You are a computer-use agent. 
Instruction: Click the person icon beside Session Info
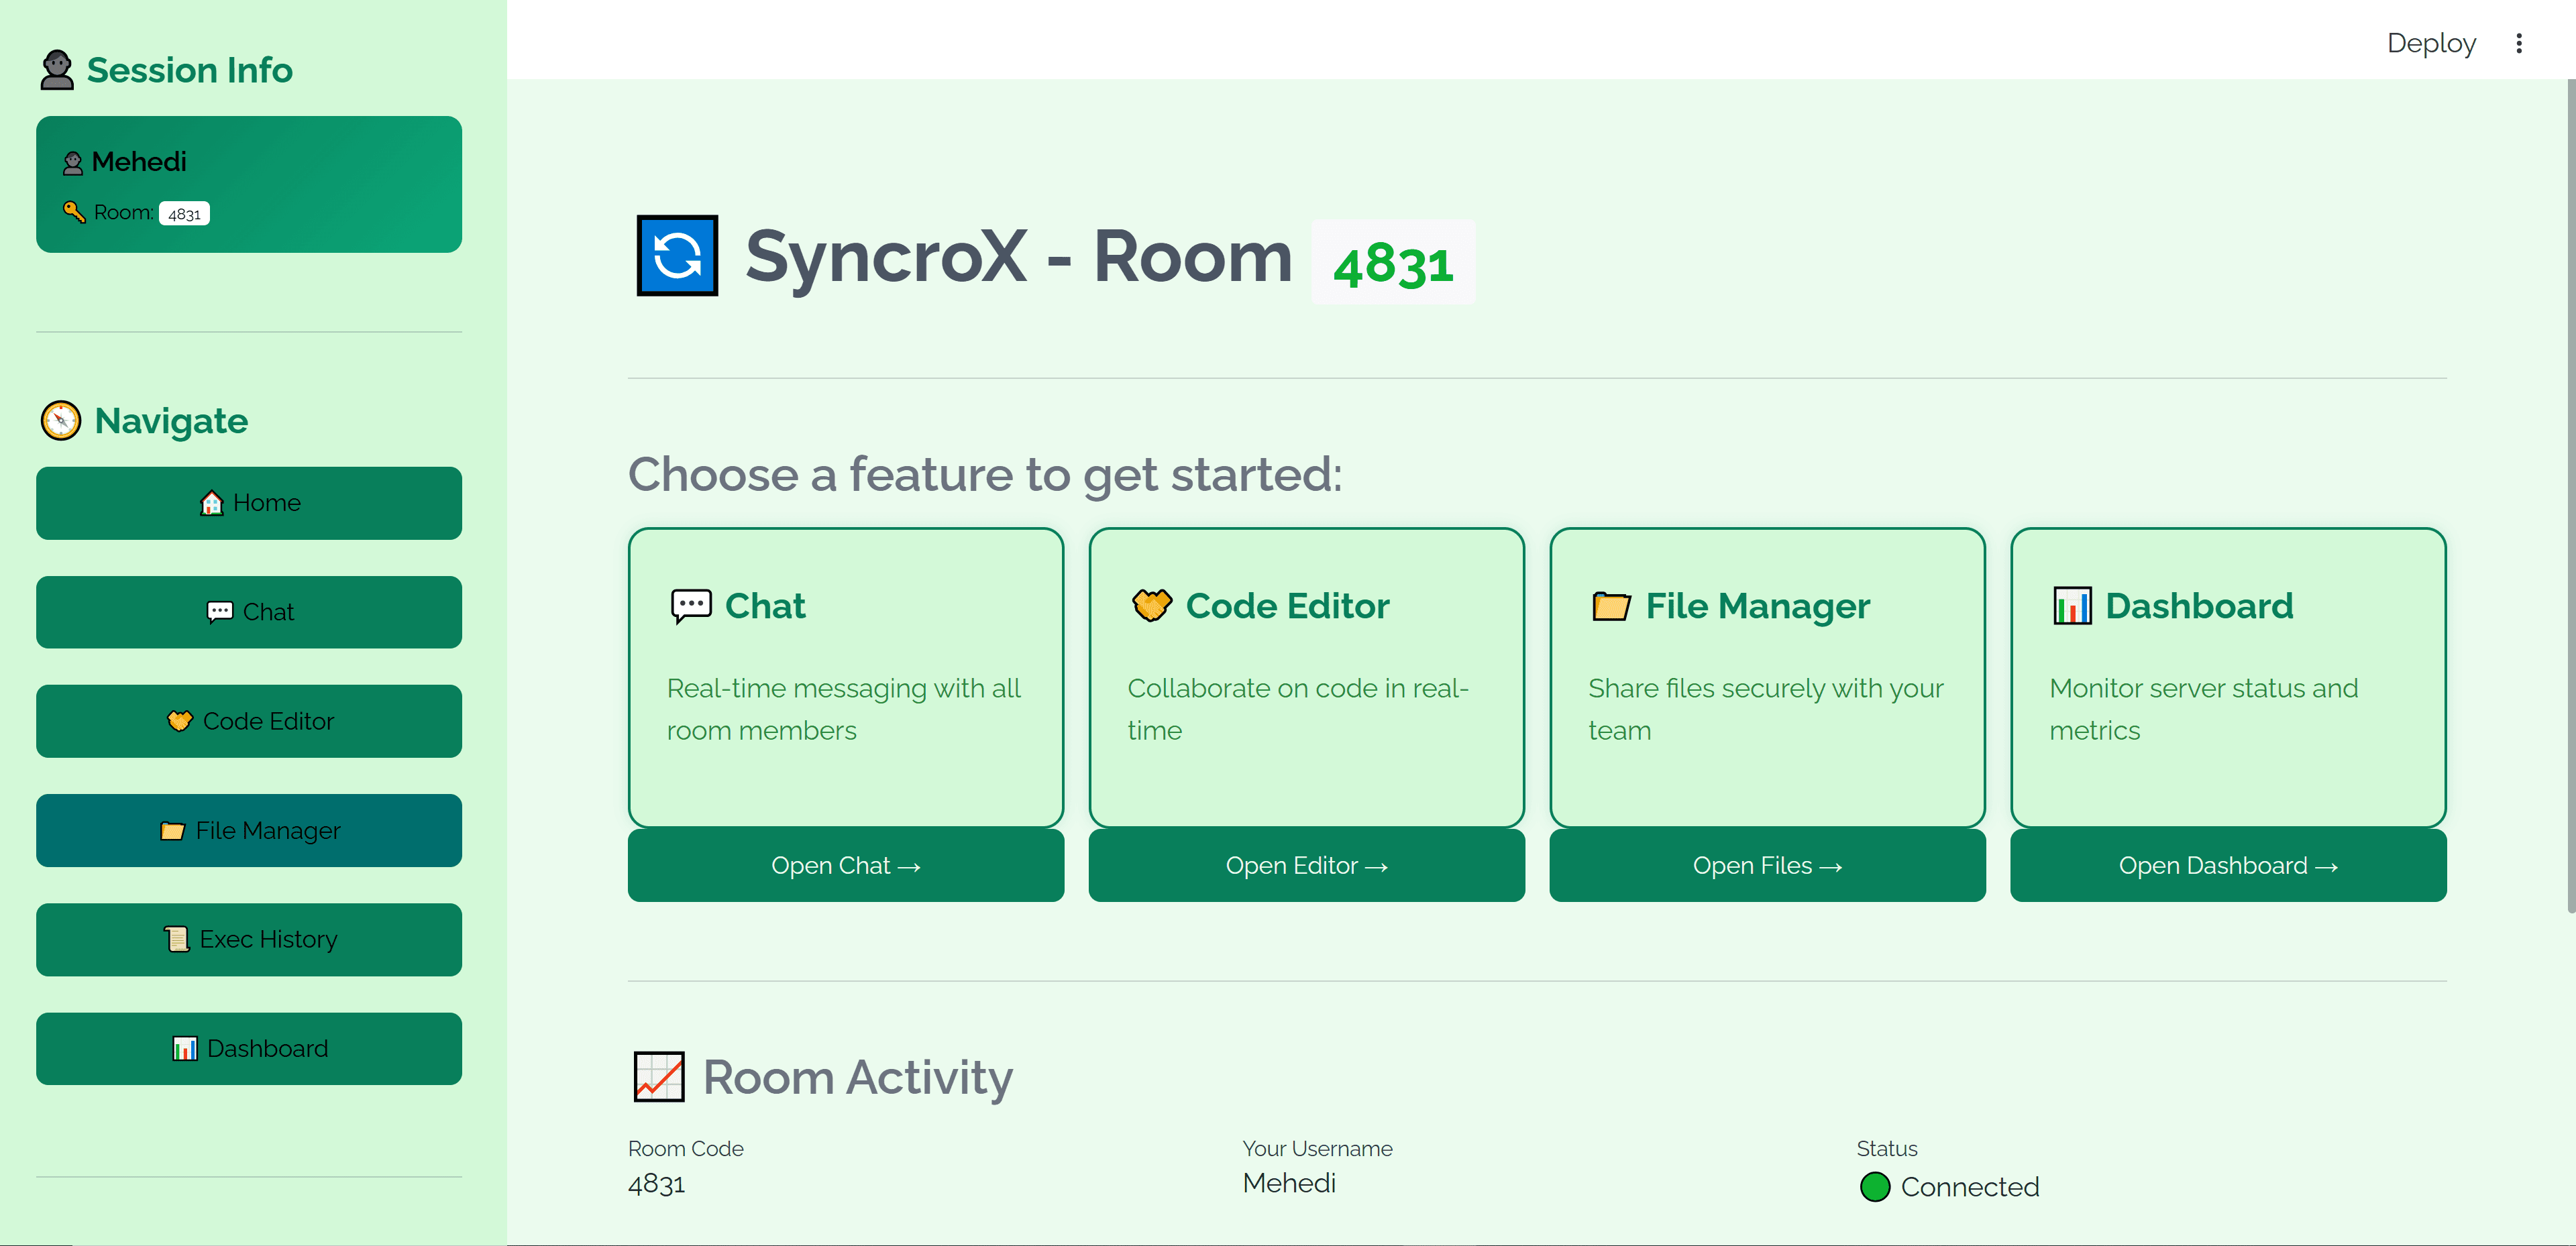point(58,70)
